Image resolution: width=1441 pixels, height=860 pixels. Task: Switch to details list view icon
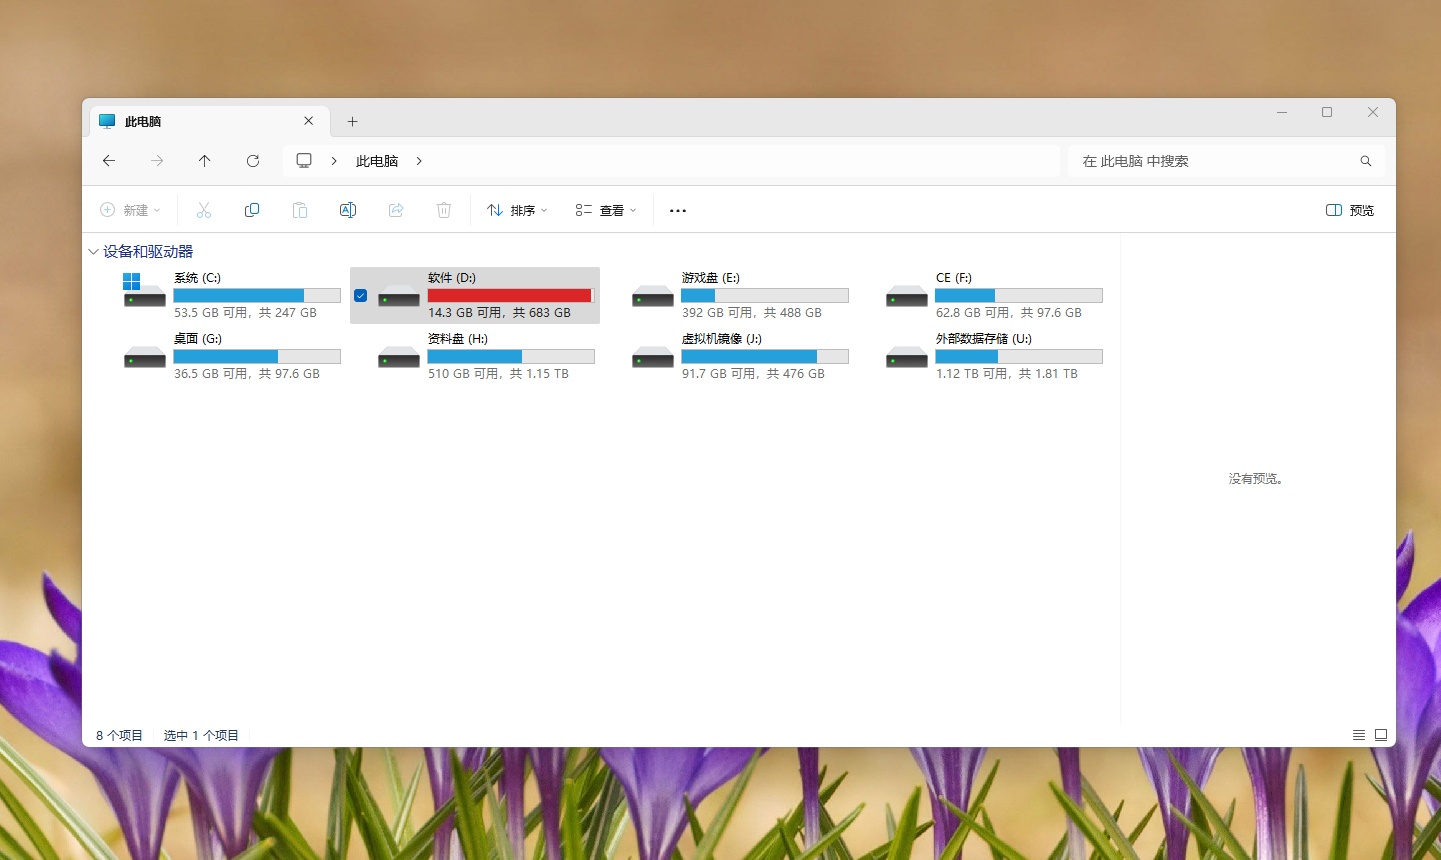pyautogui.click(x=1358, y=735)
